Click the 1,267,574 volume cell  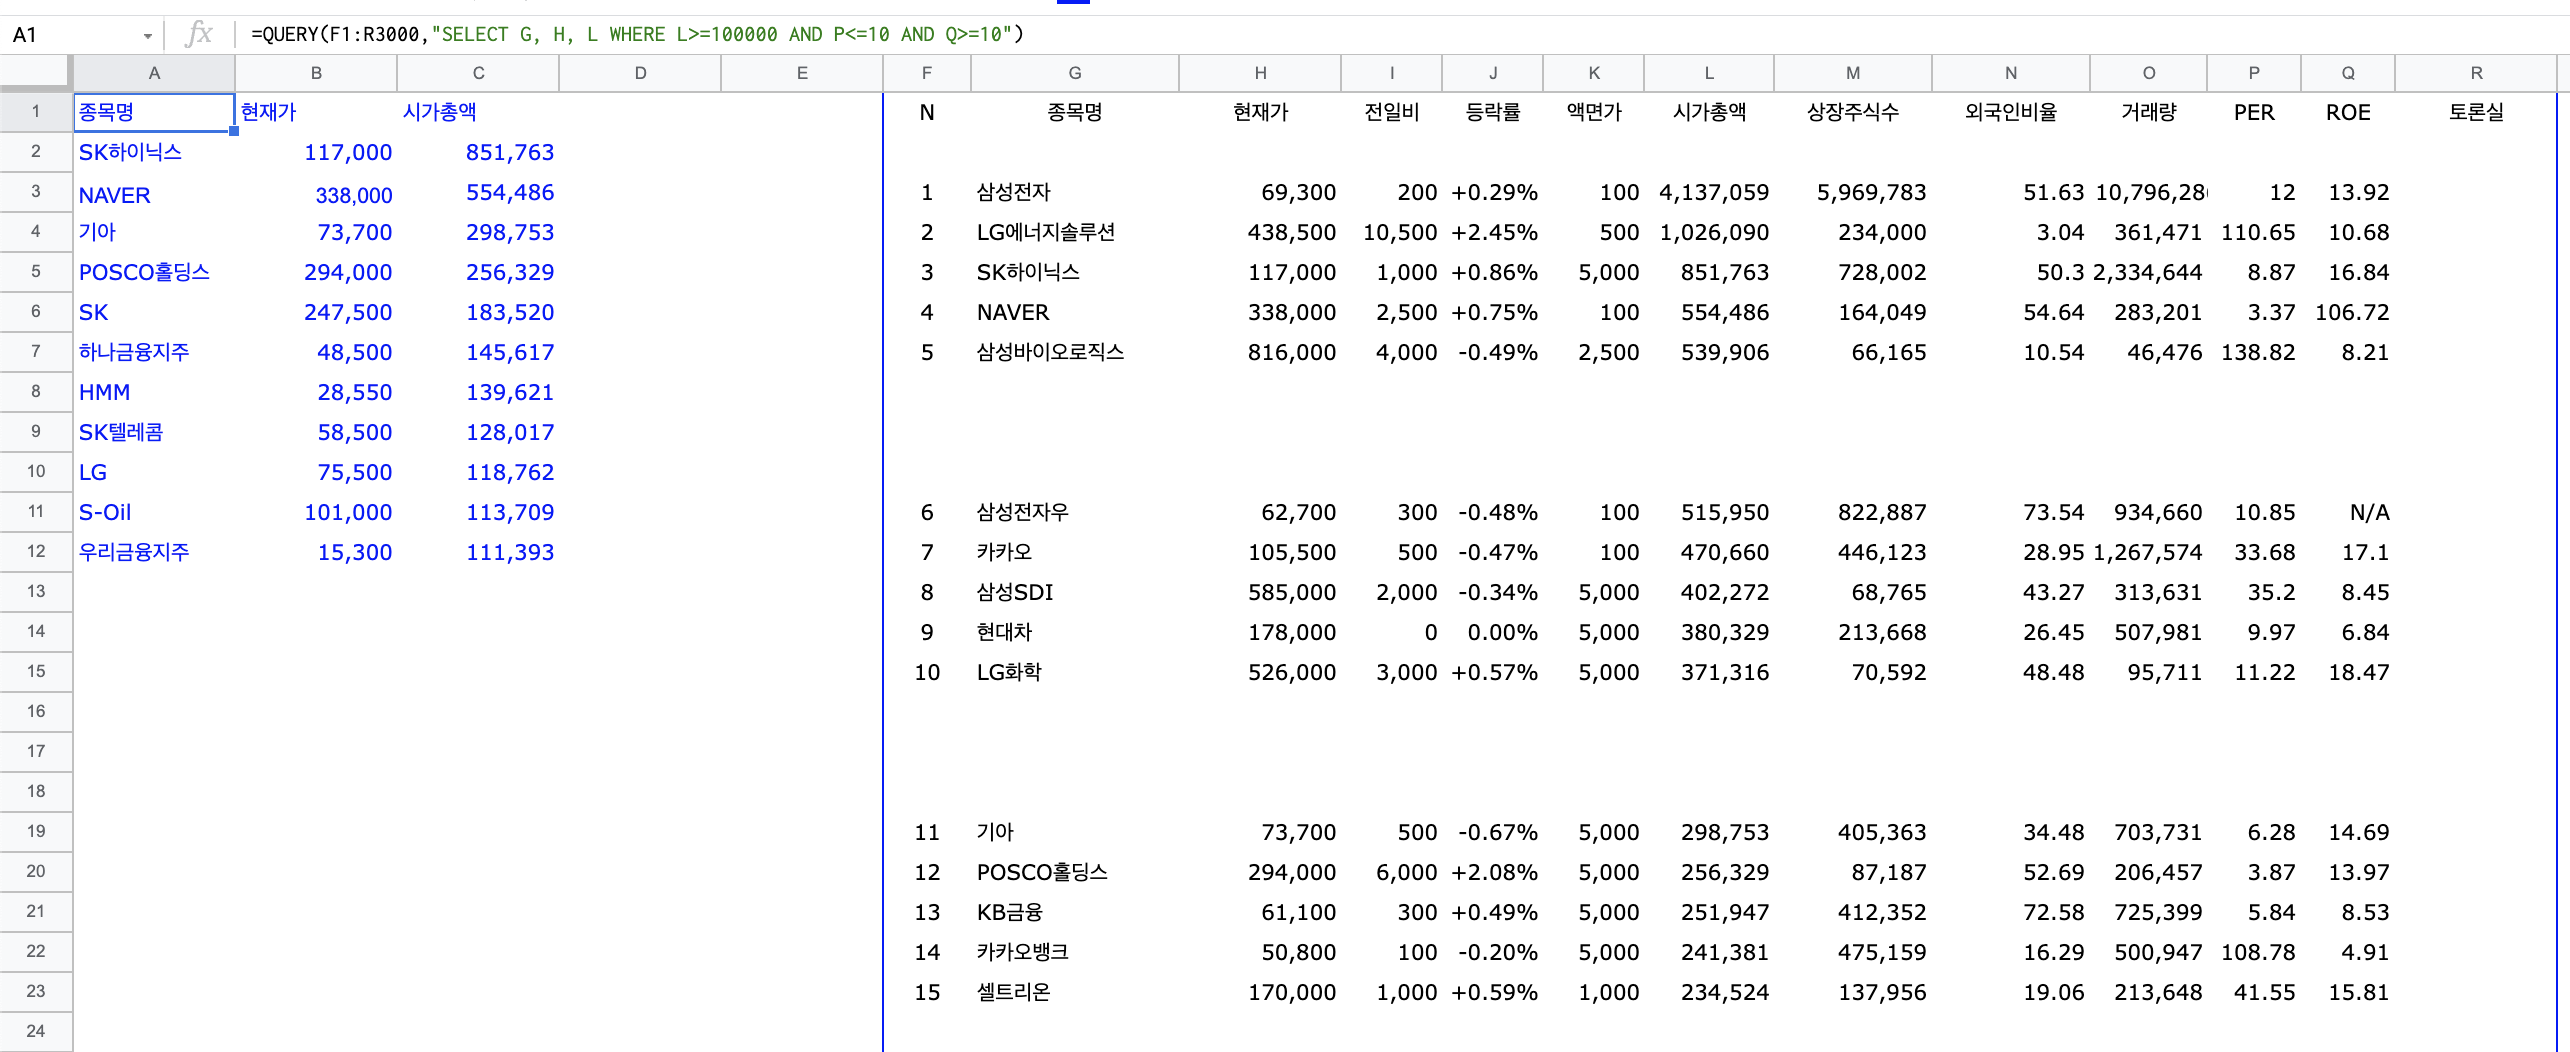pos(2147,552)
